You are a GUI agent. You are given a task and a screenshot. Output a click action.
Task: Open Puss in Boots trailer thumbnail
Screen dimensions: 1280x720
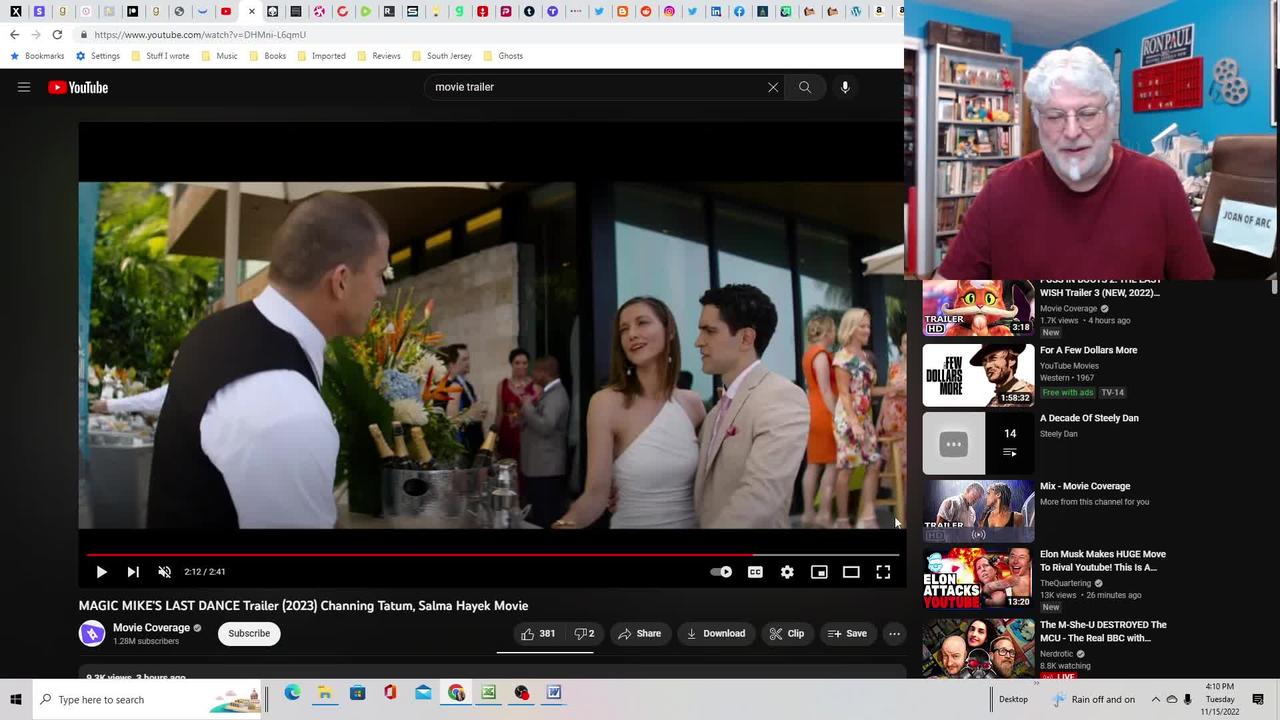click(x=978, y=308)
